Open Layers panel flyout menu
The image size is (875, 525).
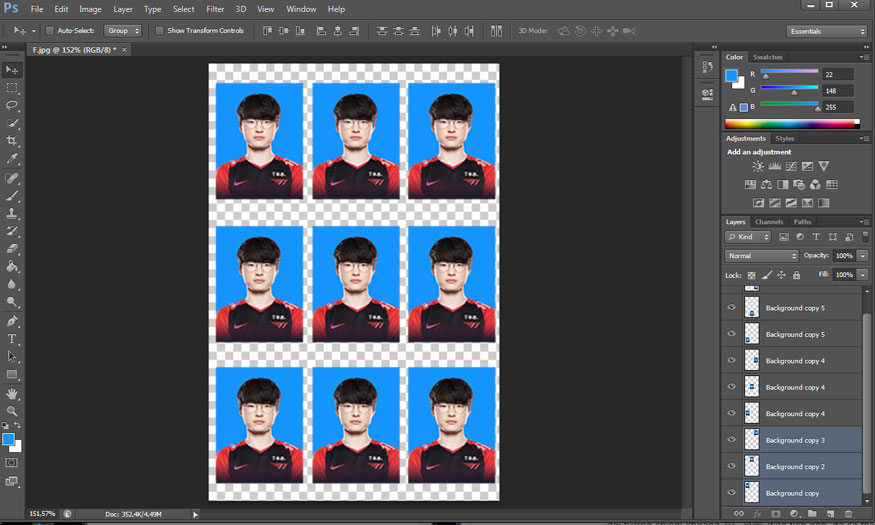[863, 221]
